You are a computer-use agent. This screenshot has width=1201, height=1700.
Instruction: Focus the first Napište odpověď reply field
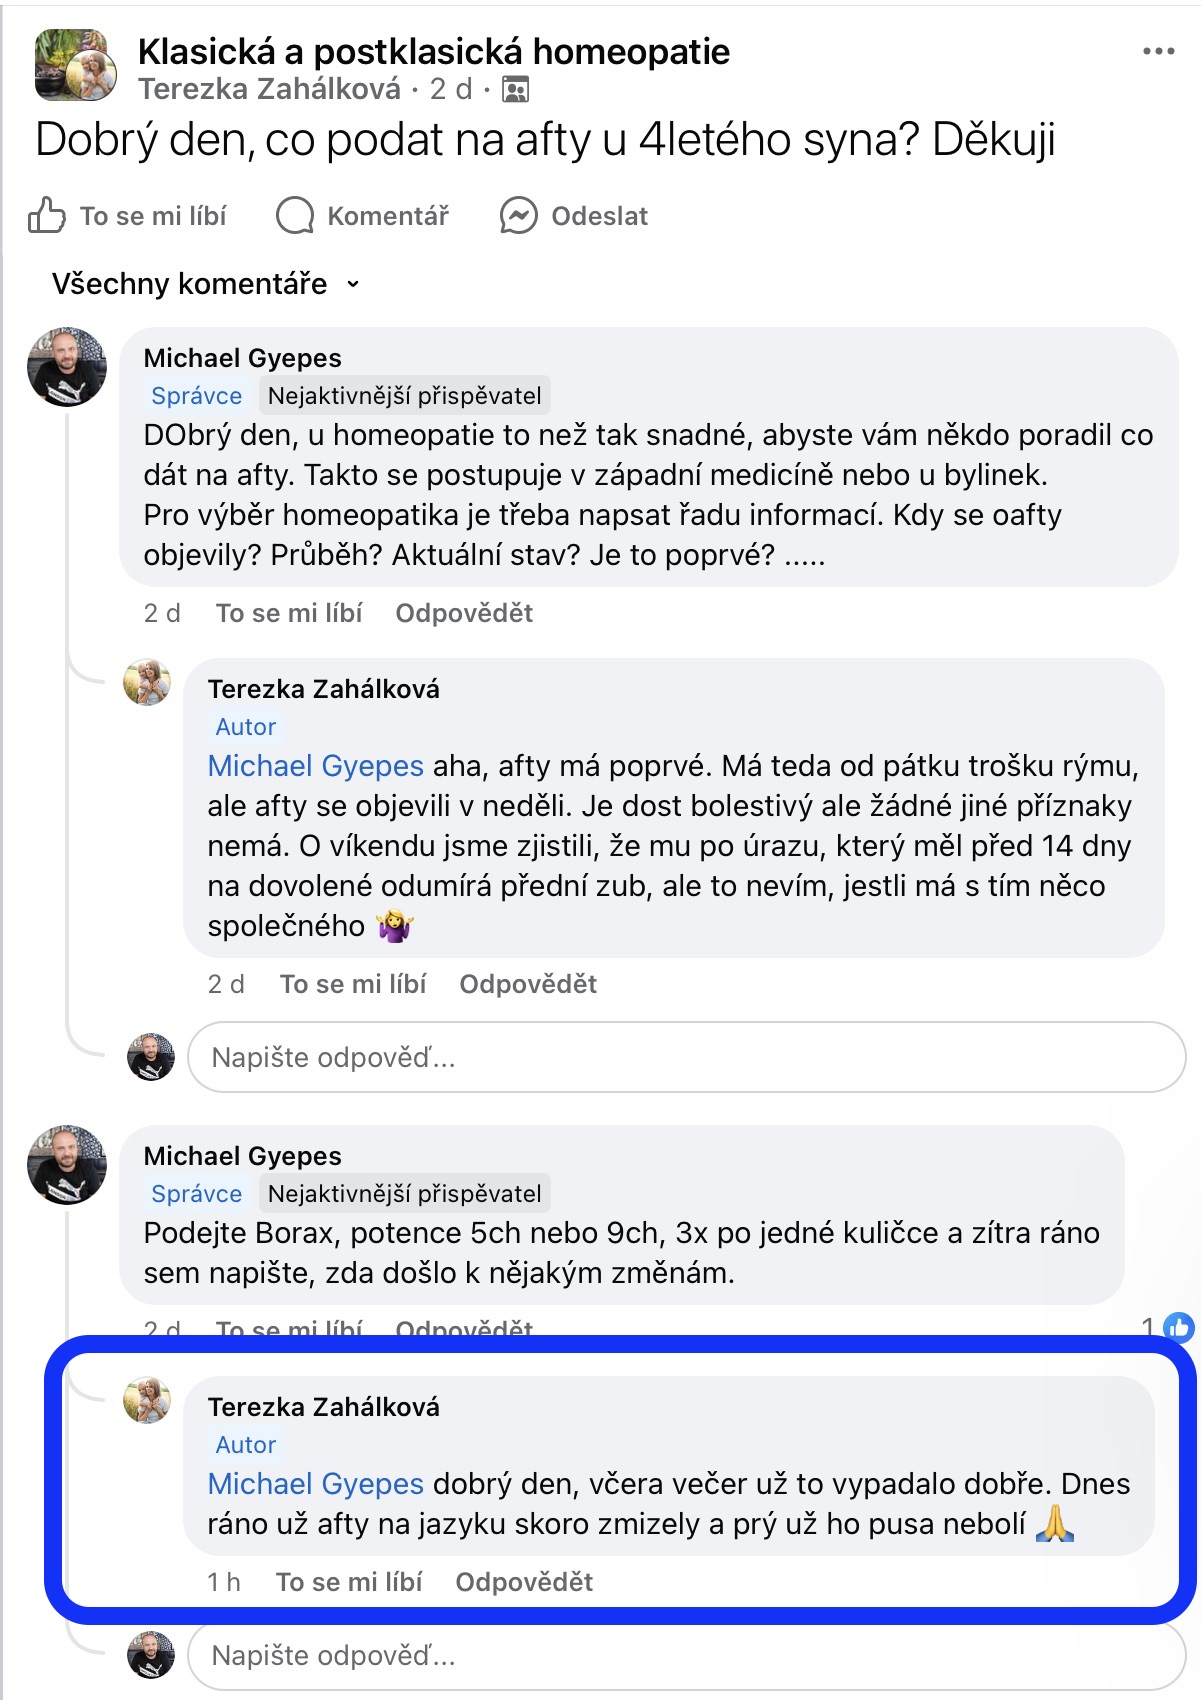point(685,1057)
